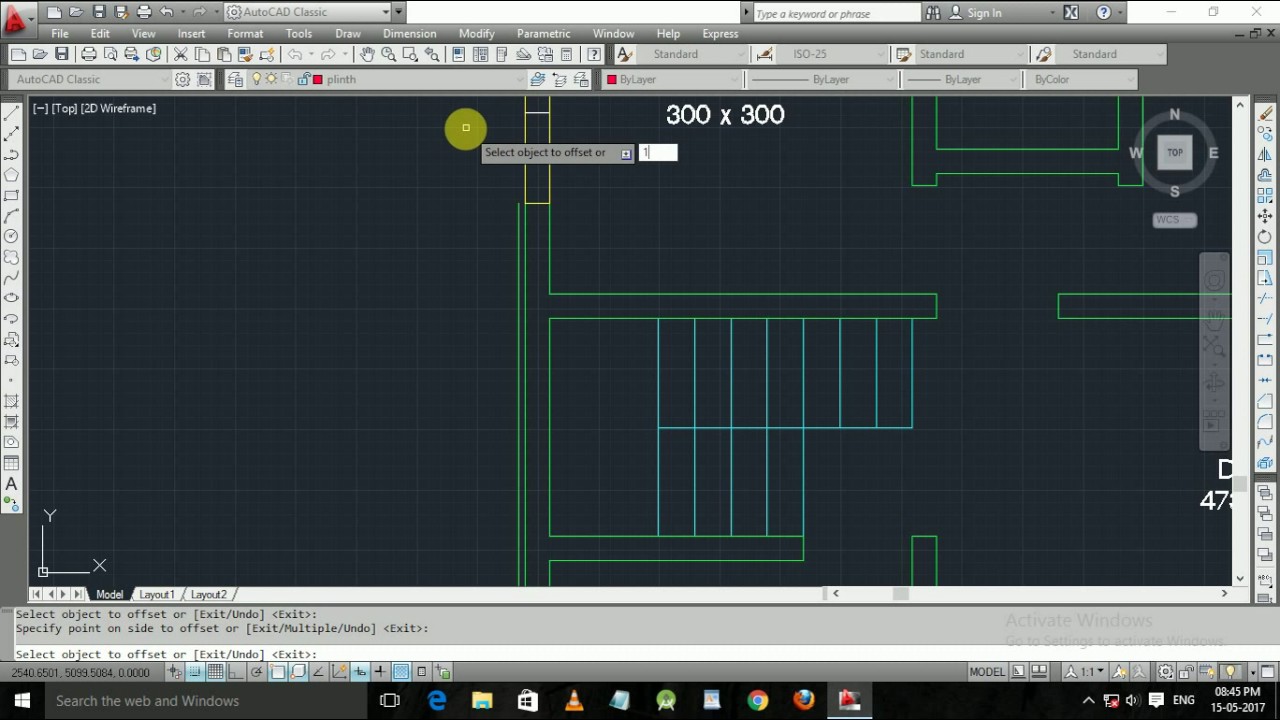
Task: Click the 2D Wireframe visual style label
Action: (x=118, y=108)
